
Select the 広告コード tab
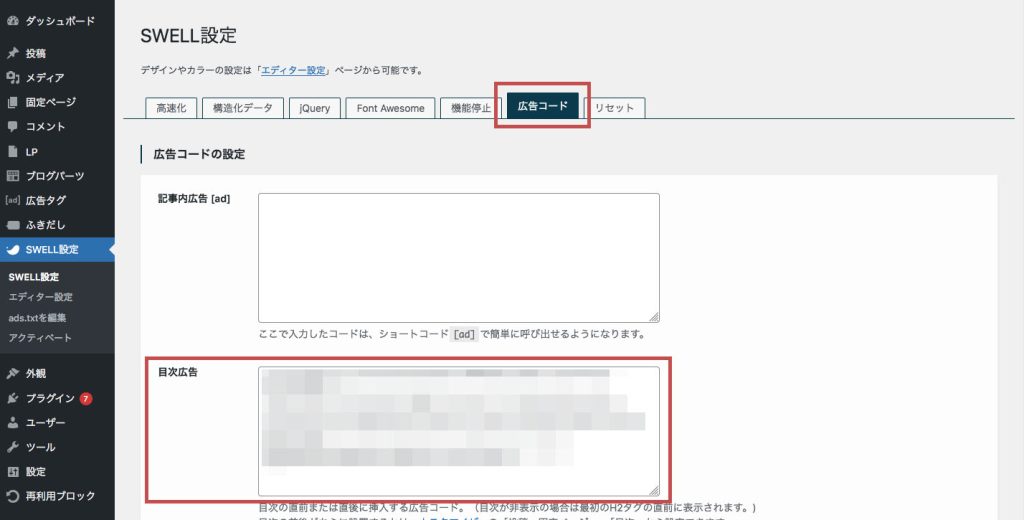(543, 106)
